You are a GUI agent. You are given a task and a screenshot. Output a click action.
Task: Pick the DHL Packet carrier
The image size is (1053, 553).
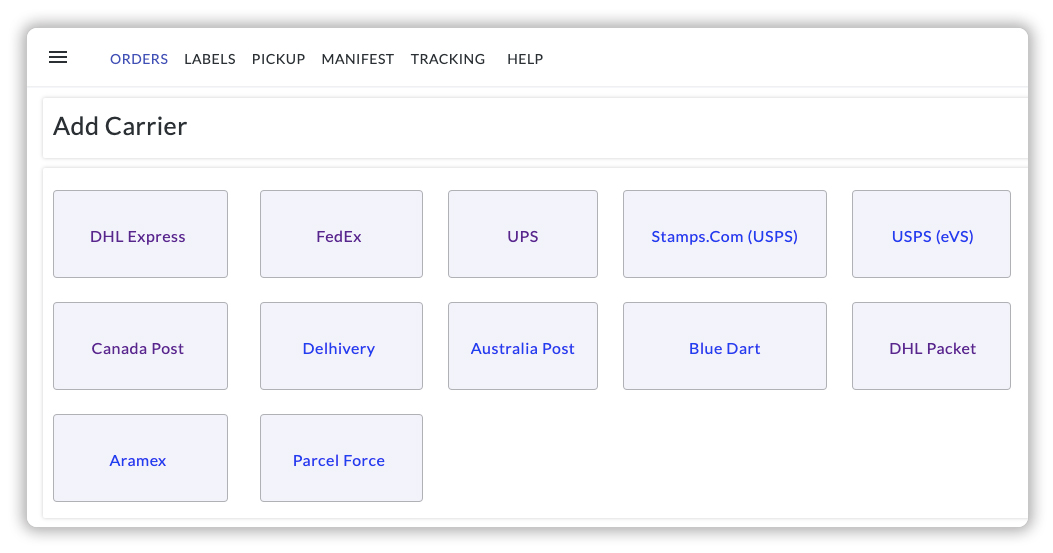click(931, 346)
